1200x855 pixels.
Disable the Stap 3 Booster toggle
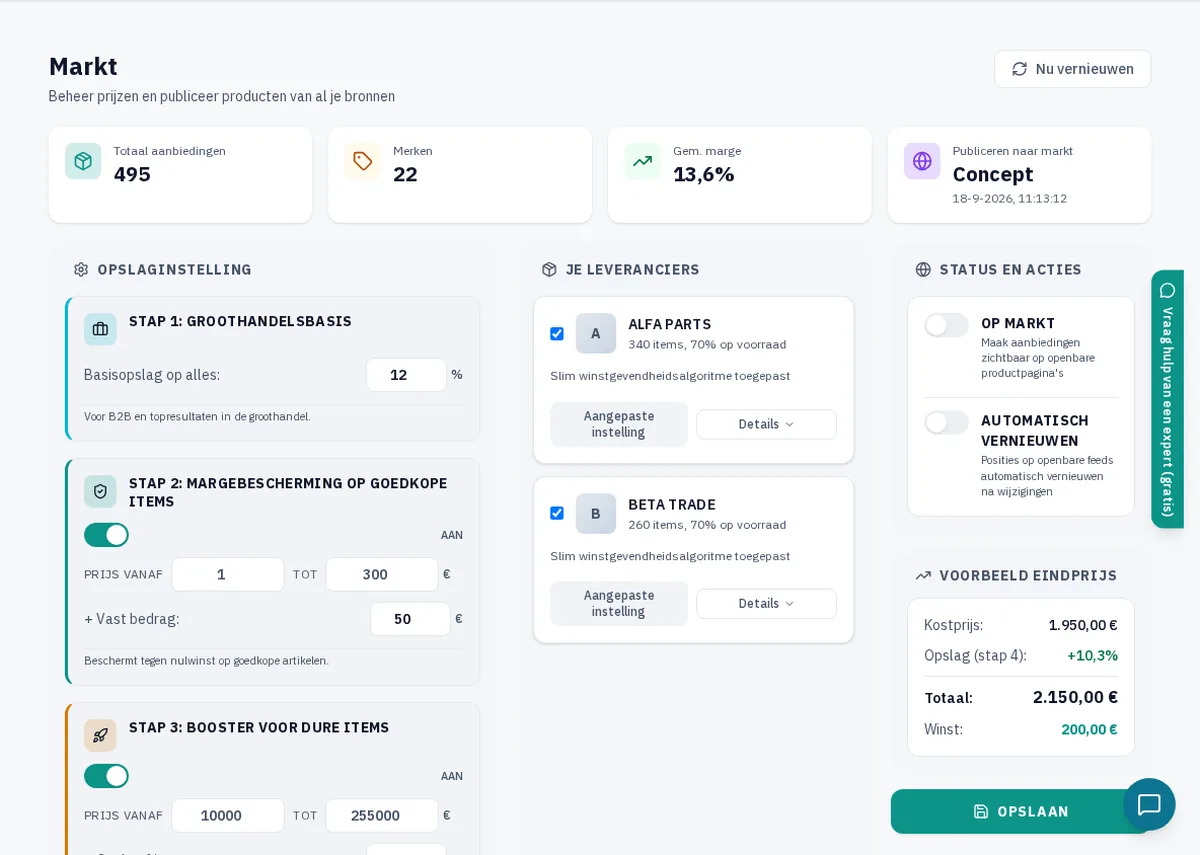pyautogui.click(x=106, y=776)
